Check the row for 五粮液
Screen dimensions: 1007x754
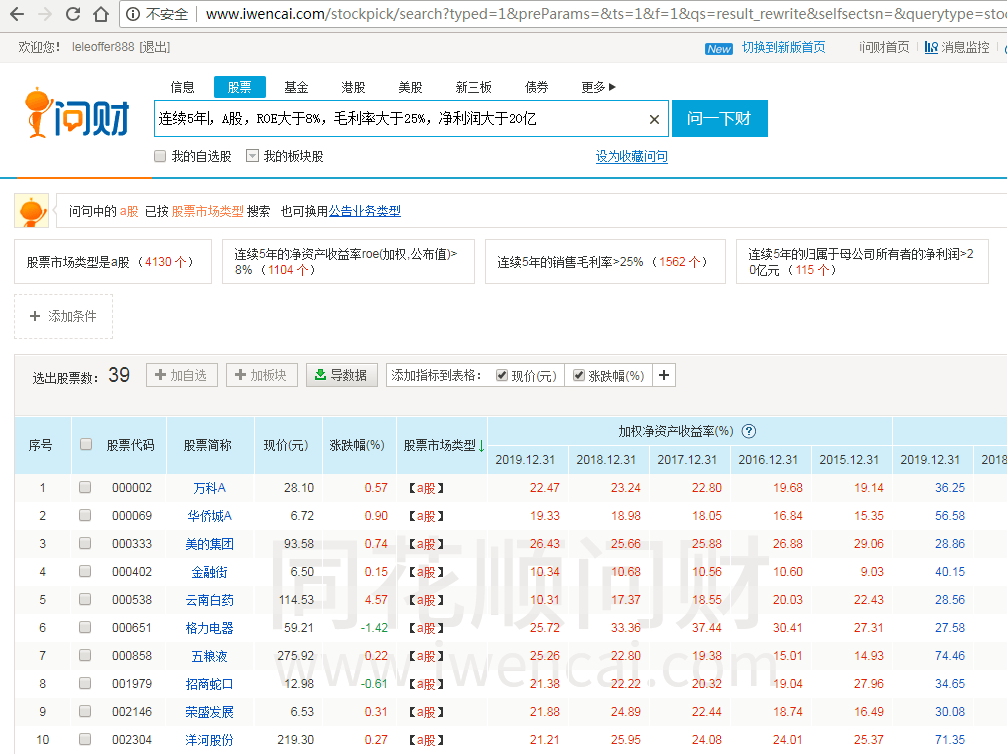point(85,655)
